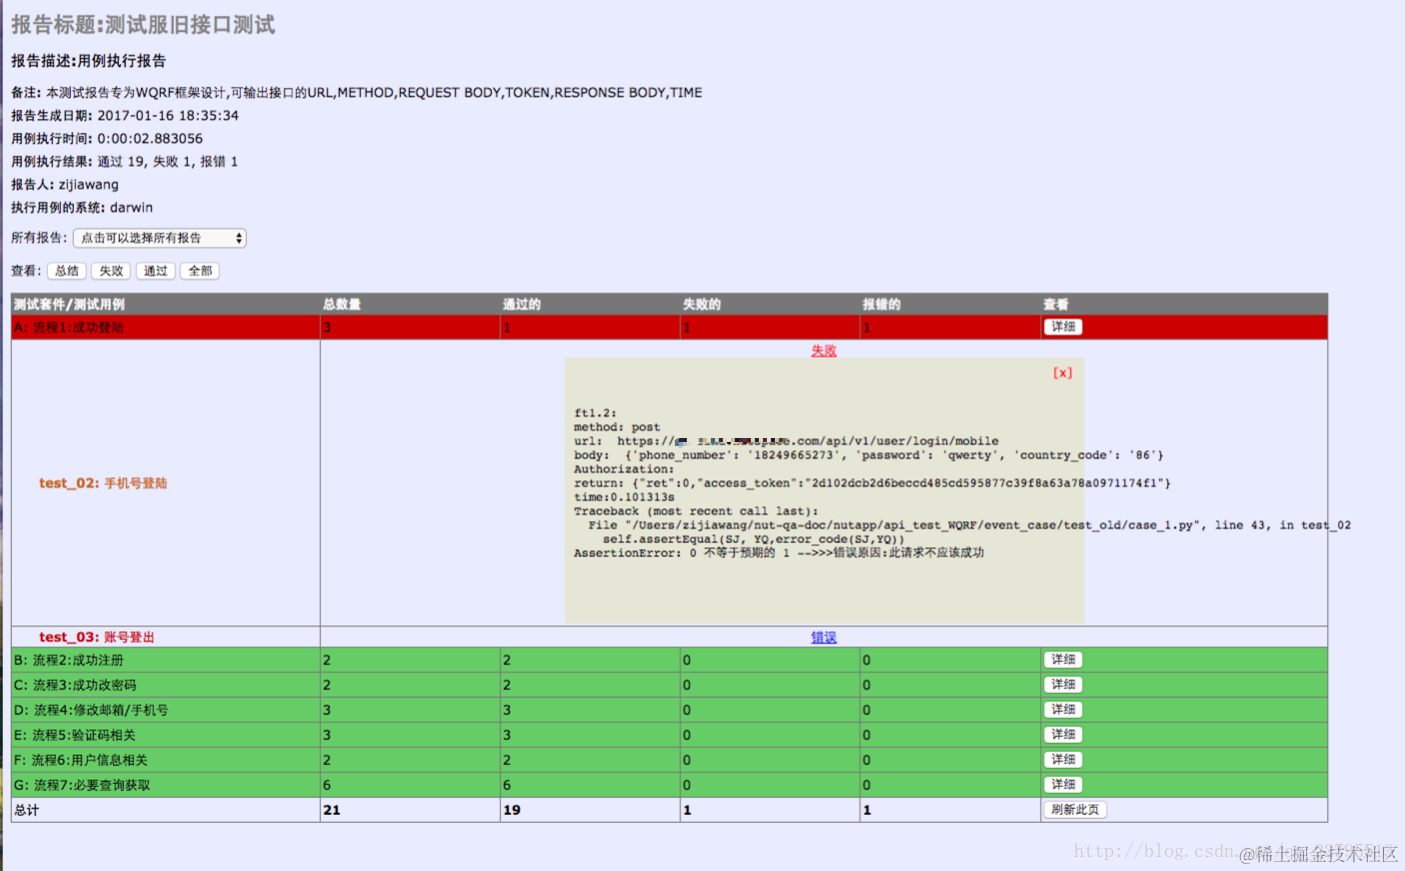This screenshot has width=1405, height=871.
Task: Click the G: 流程7:必要查询获取 suite name
Action: (x=82, y=785)
